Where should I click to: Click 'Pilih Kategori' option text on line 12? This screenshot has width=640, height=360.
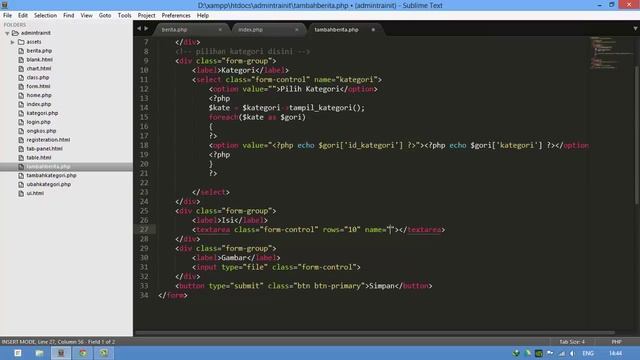pos(310,89)
